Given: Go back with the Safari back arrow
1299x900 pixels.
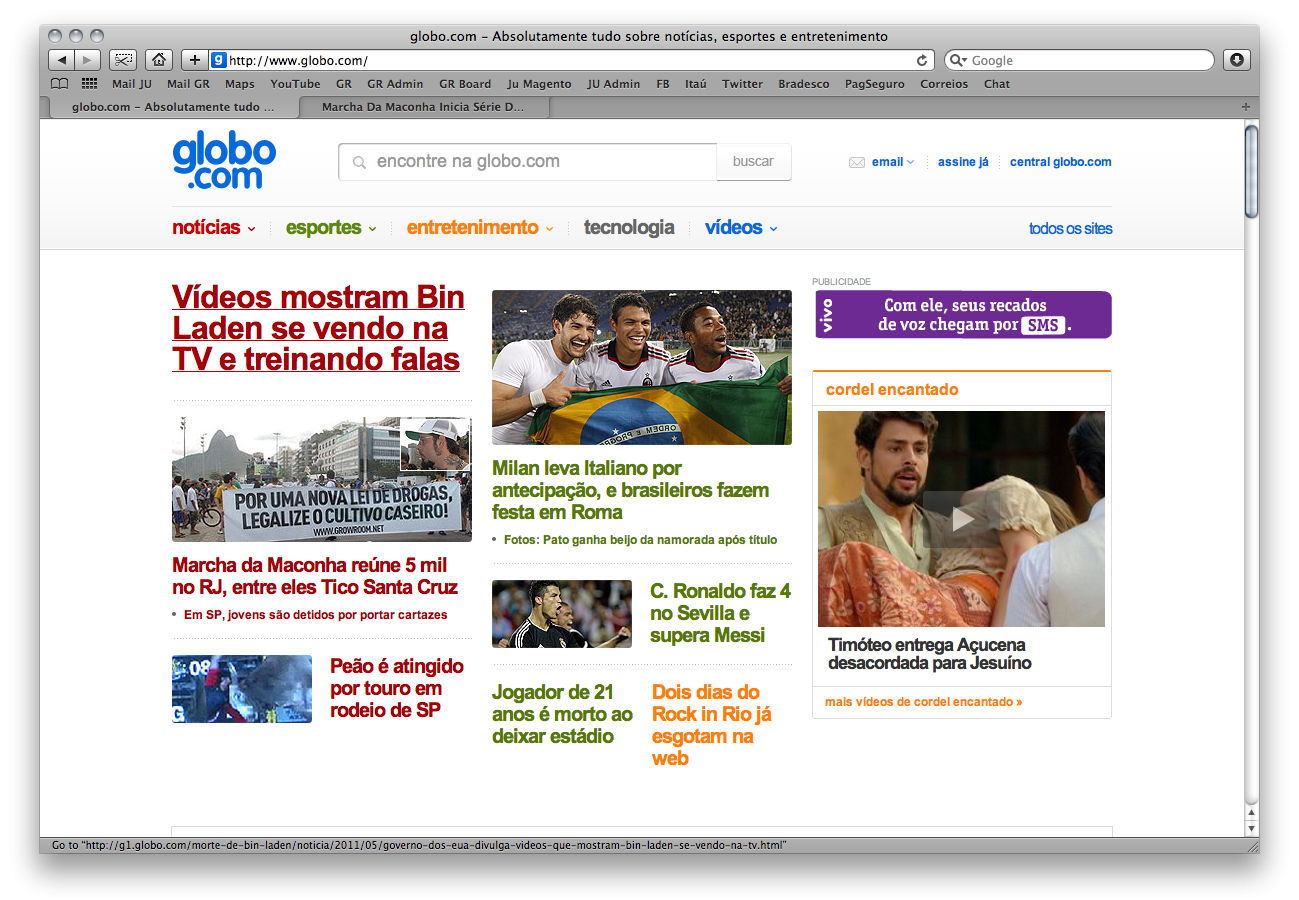Looking at the screenshot, I should coord(61,60).
